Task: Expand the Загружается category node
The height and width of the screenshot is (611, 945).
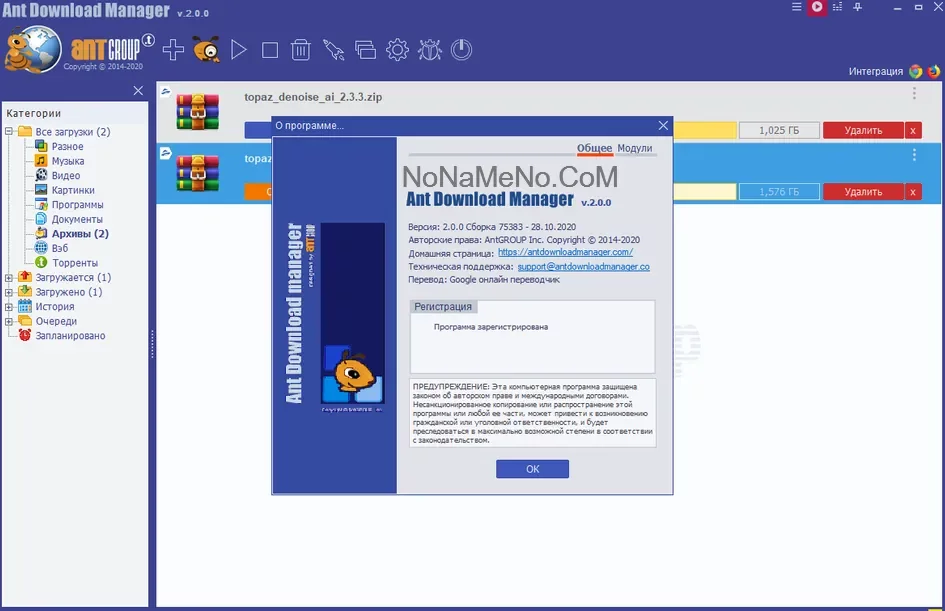Action: [10, 278]
